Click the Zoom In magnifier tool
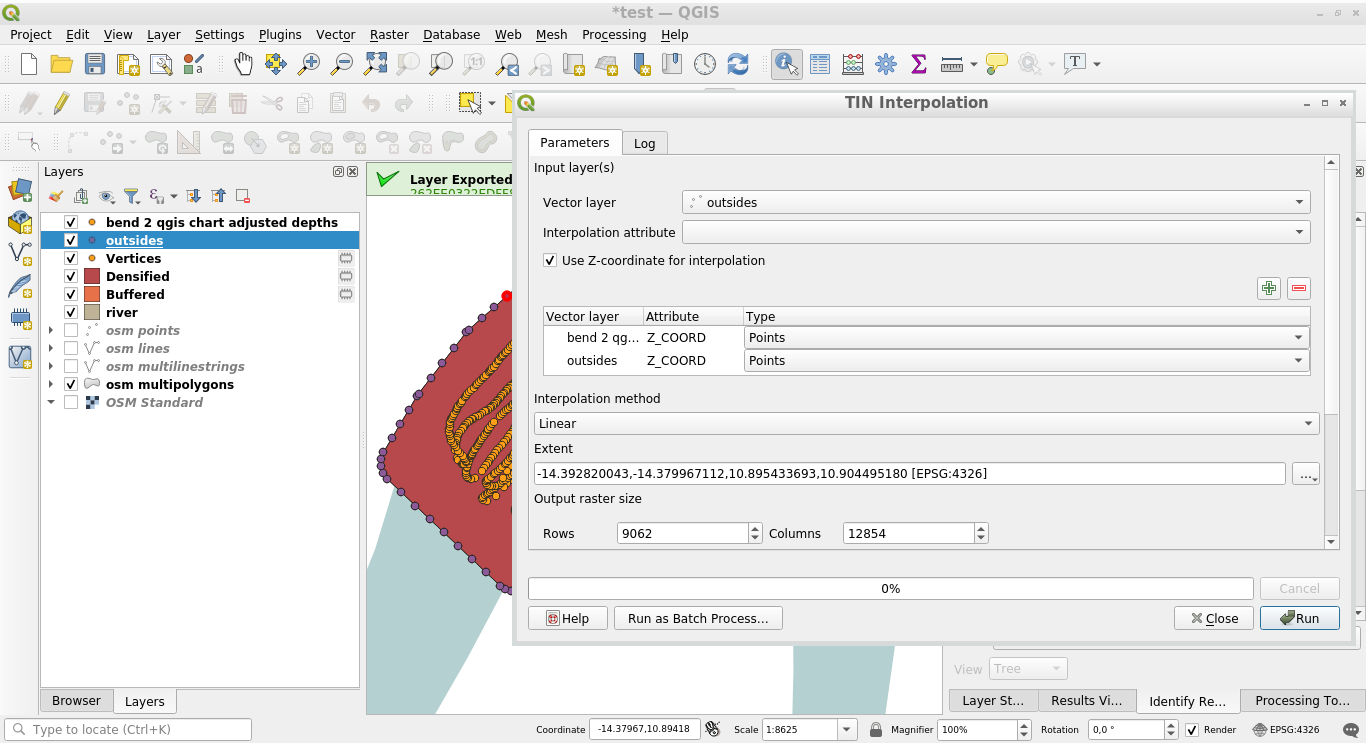Image resolution: width=1366 pixels, height=743 pixels. click(x=309, y=64)
